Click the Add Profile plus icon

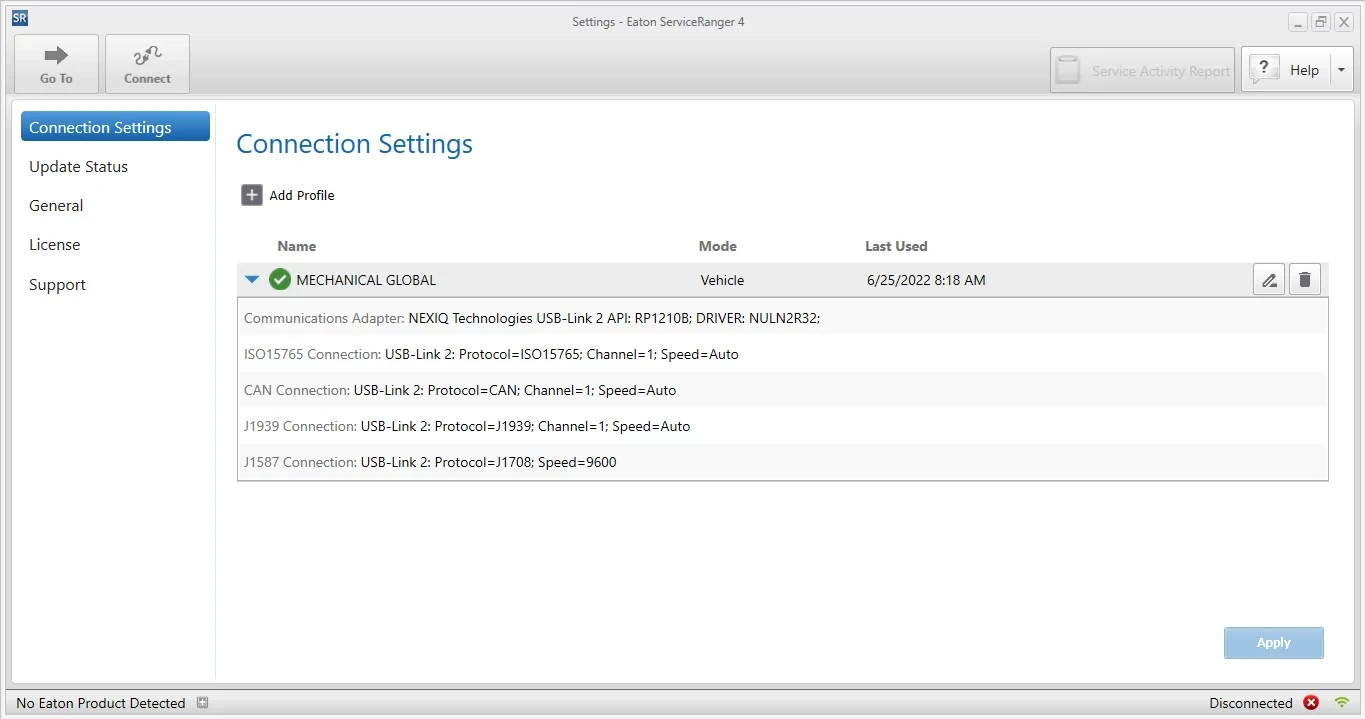[252, 195]
